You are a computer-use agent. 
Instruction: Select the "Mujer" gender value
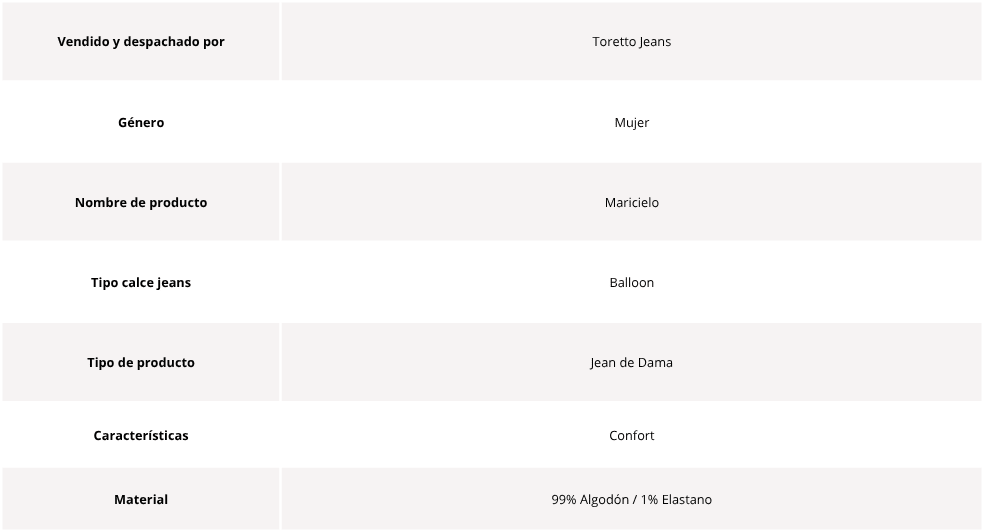coord(631,123)
